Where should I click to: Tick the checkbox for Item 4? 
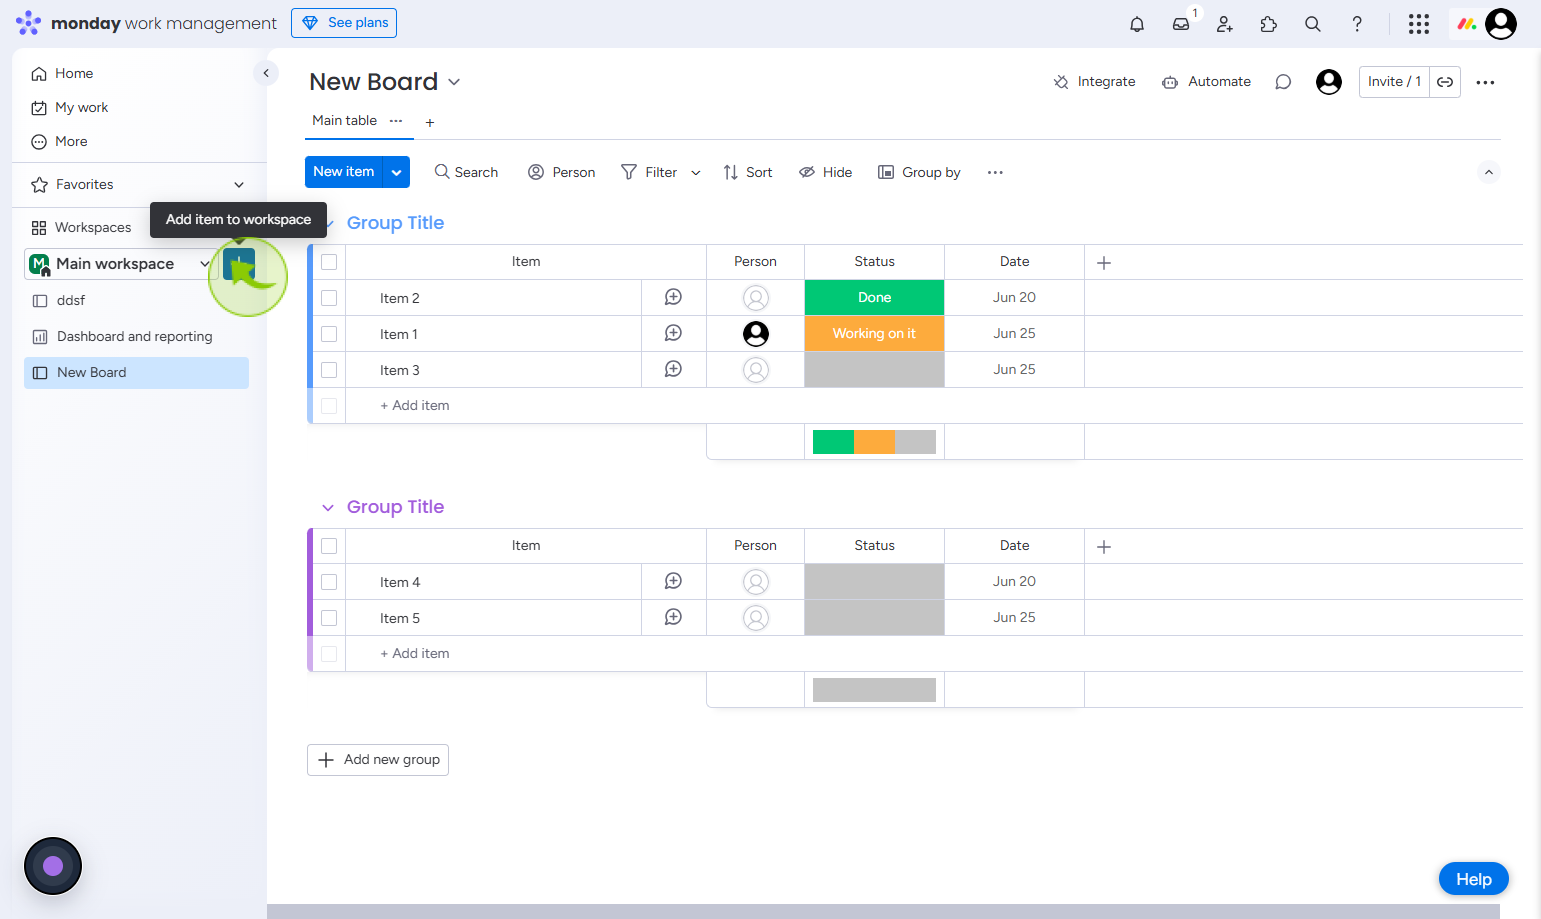pyautogui.click(x=329, y=582)
